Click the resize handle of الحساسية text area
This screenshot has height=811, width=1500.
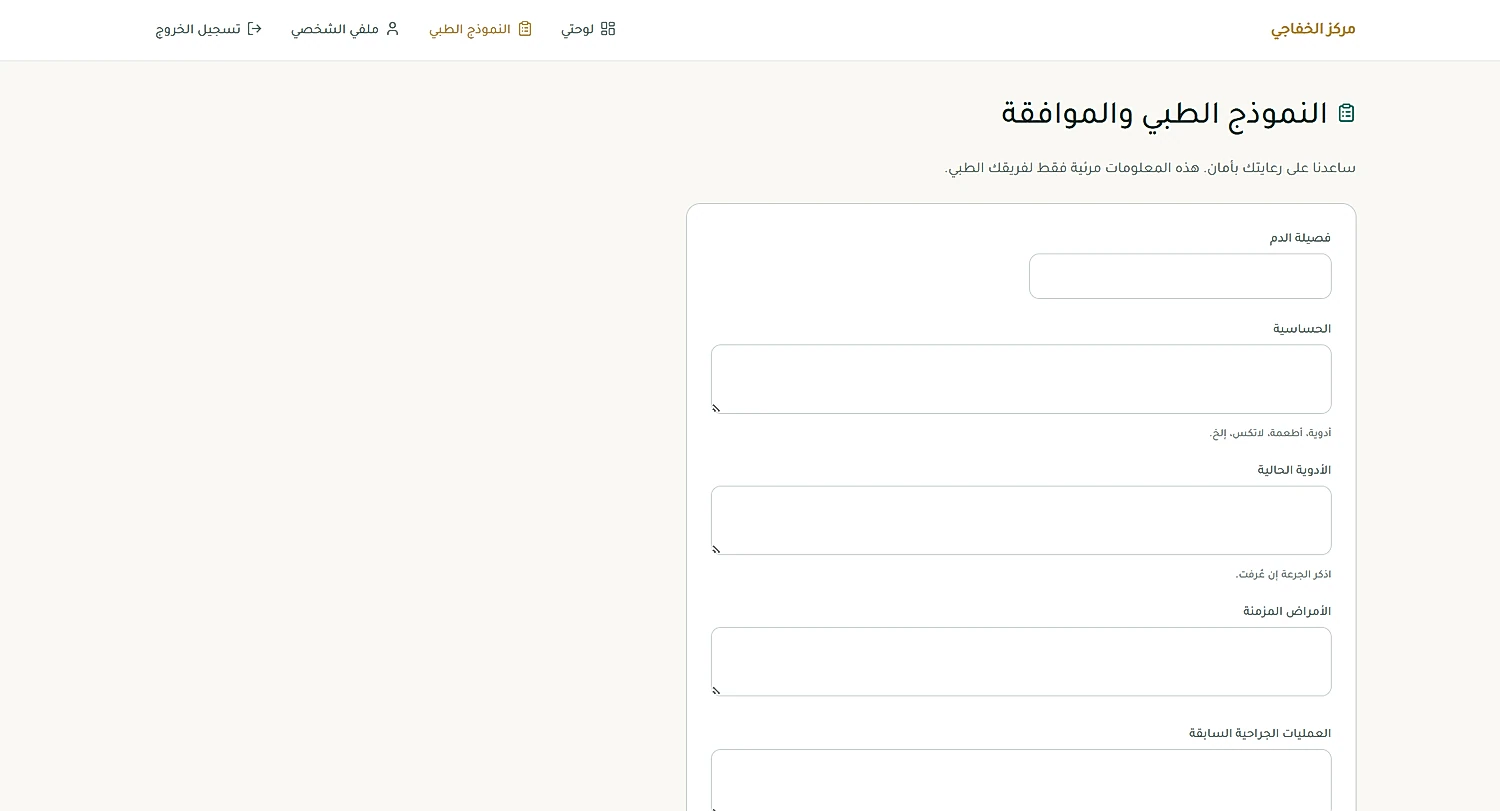716,408
